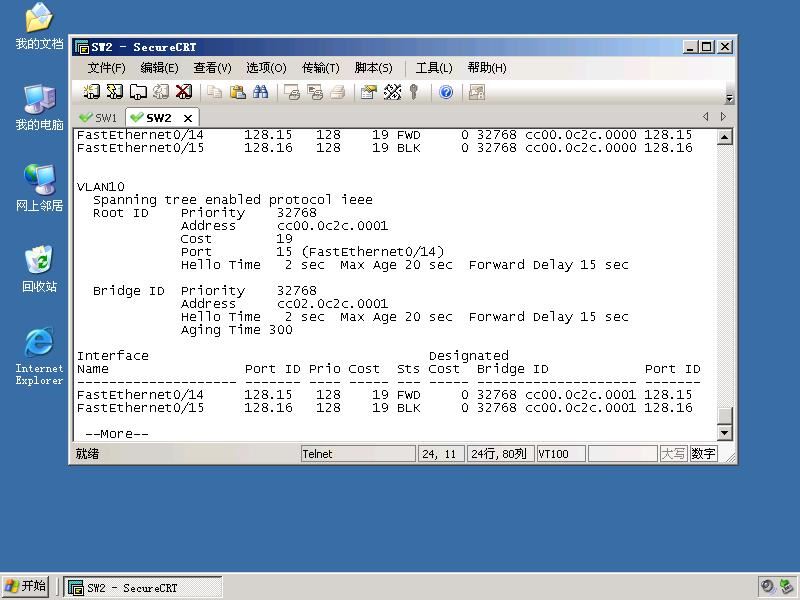Open Session Options toolbar icon
The height and width of the screenshot is (600, 800).
[368, 92]
